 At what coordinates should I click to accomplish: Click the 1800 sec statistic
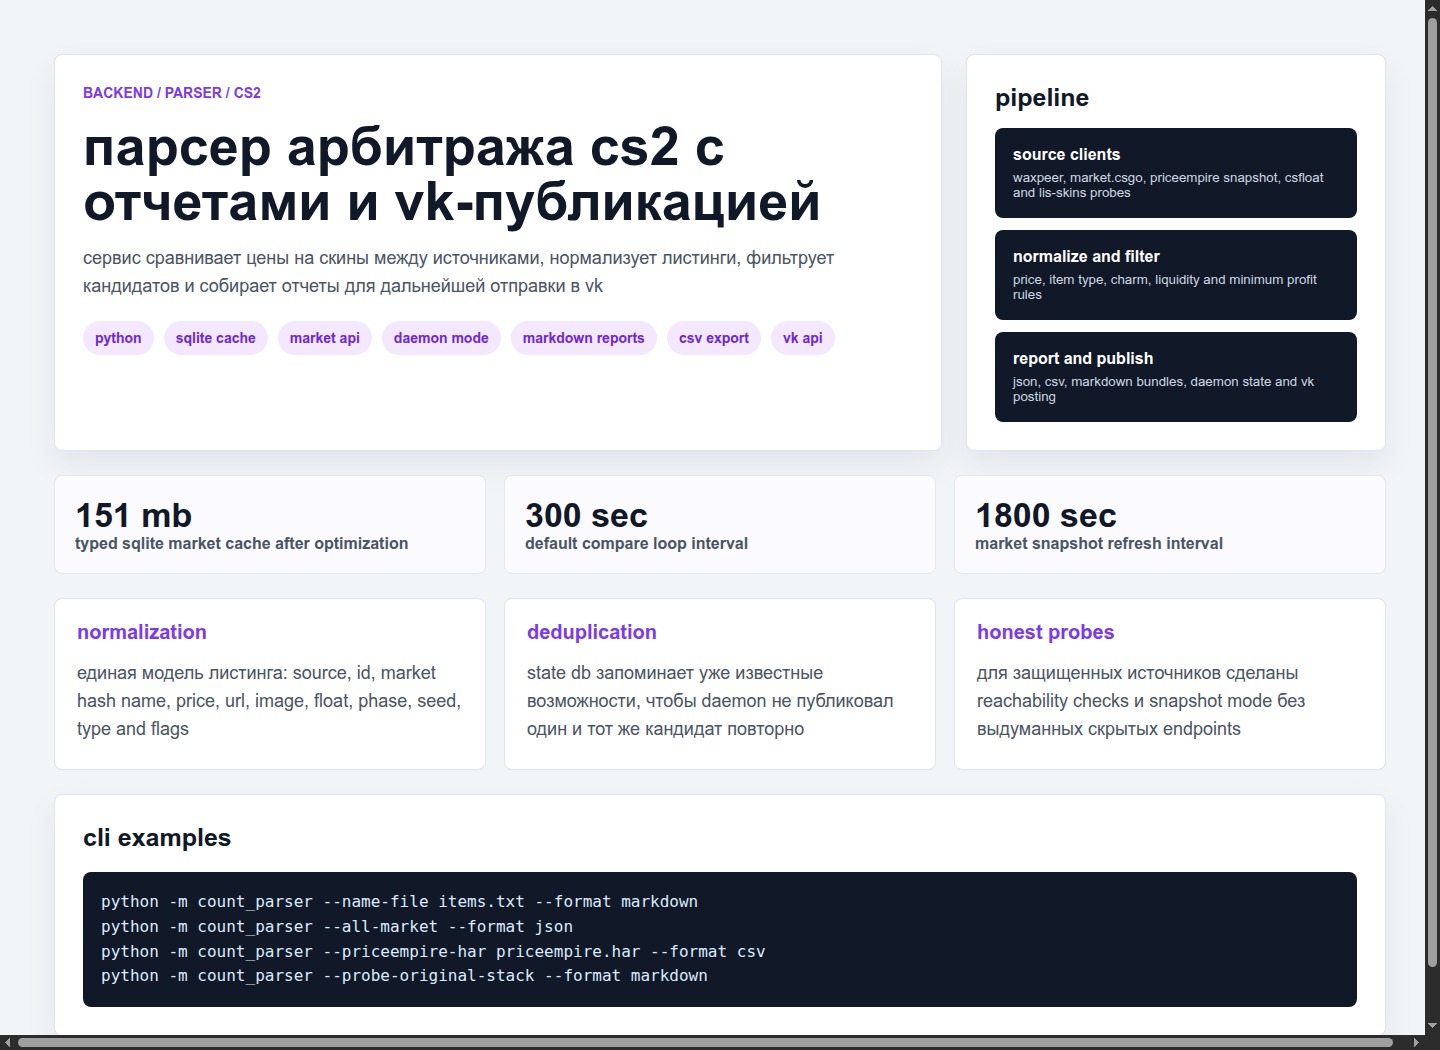click(x=1046, y=515)
